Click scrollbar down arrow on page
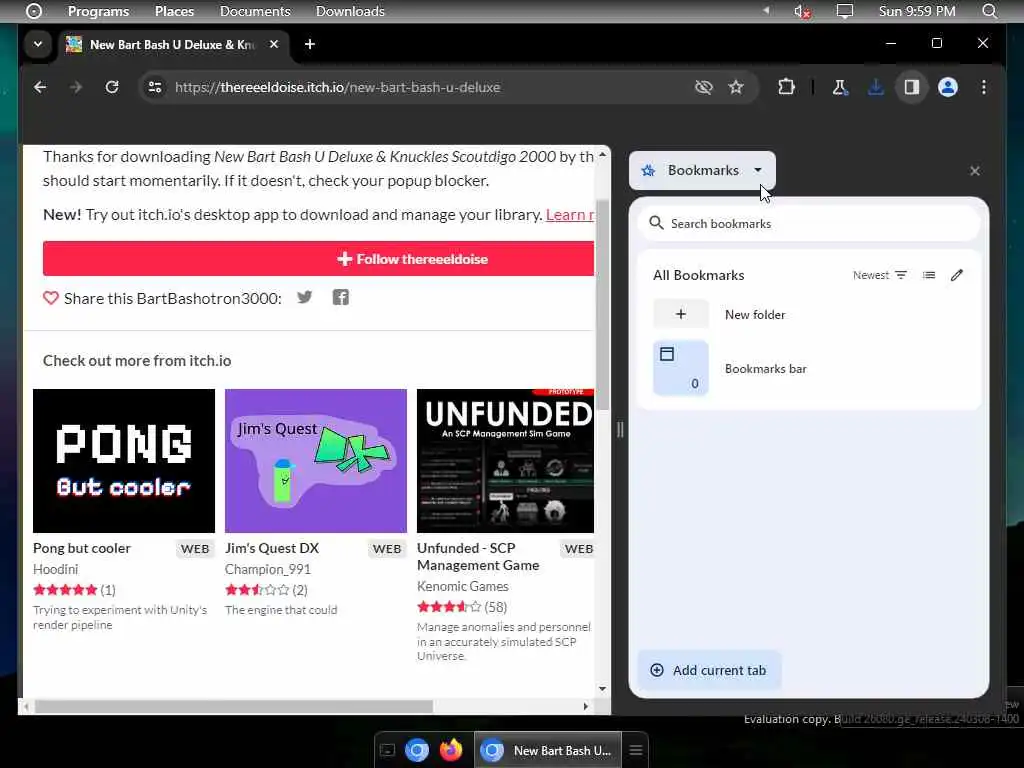Viewport: 1024px width, 768px height. [x=602, y=689]
